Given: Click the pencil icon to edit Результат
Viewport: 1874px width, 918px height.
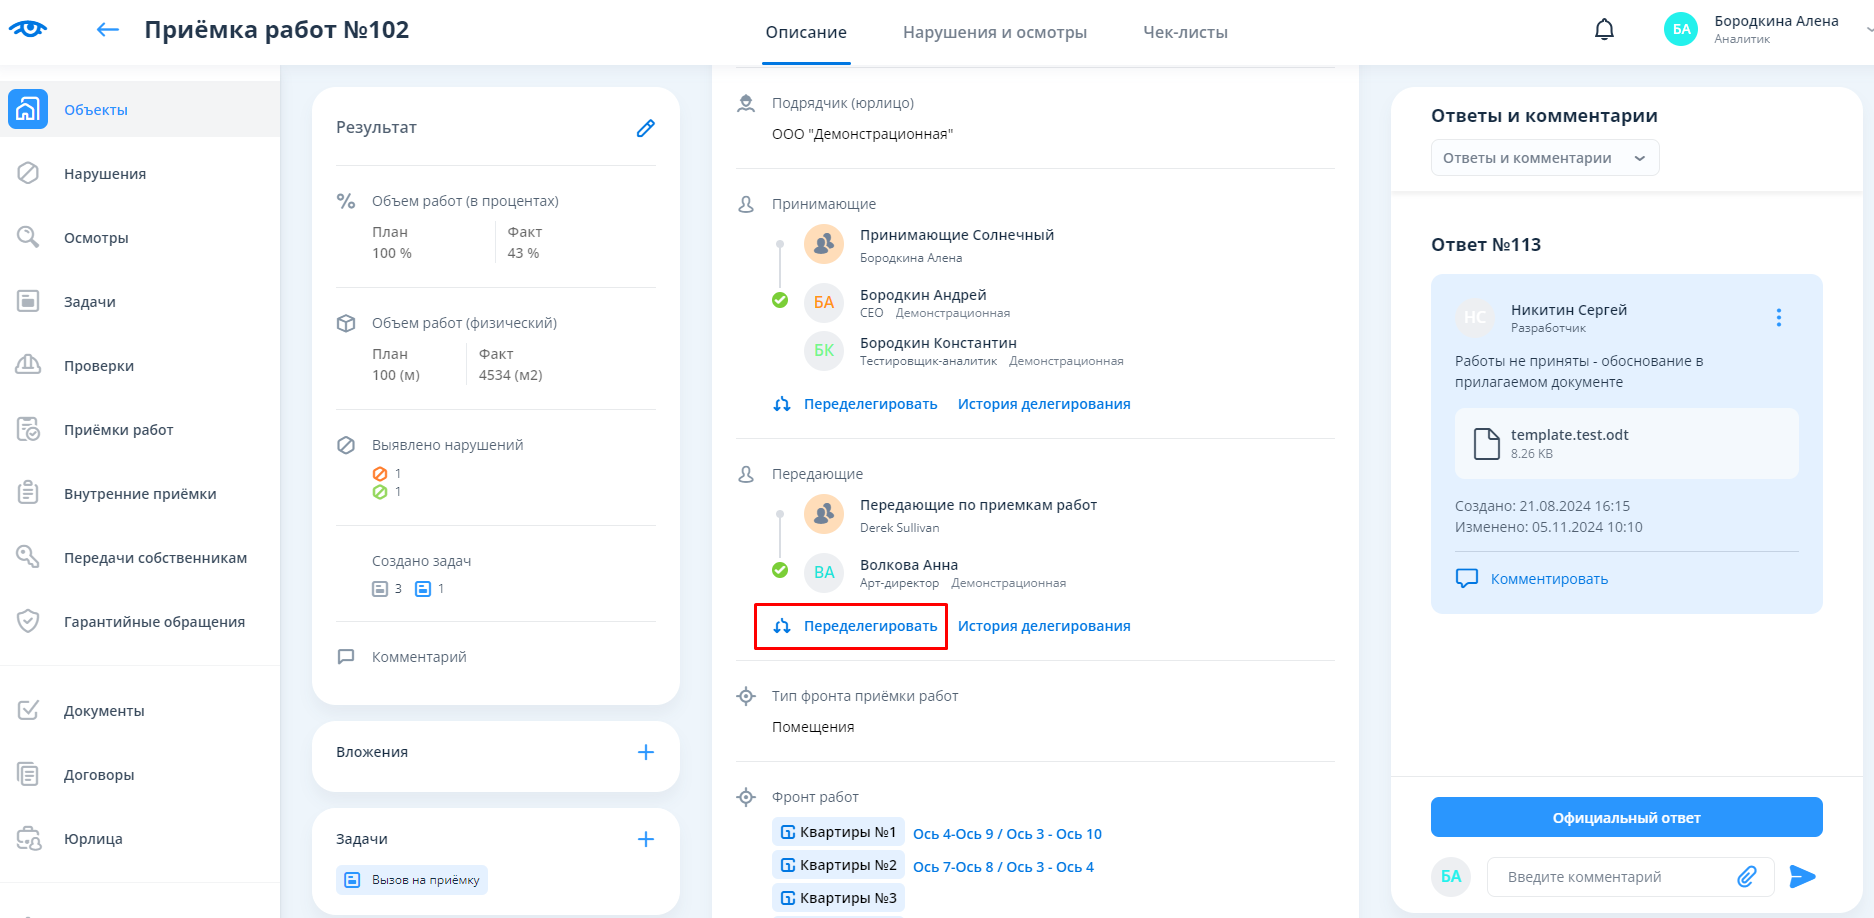Looking at the screenshot, I should coord(645,128).
